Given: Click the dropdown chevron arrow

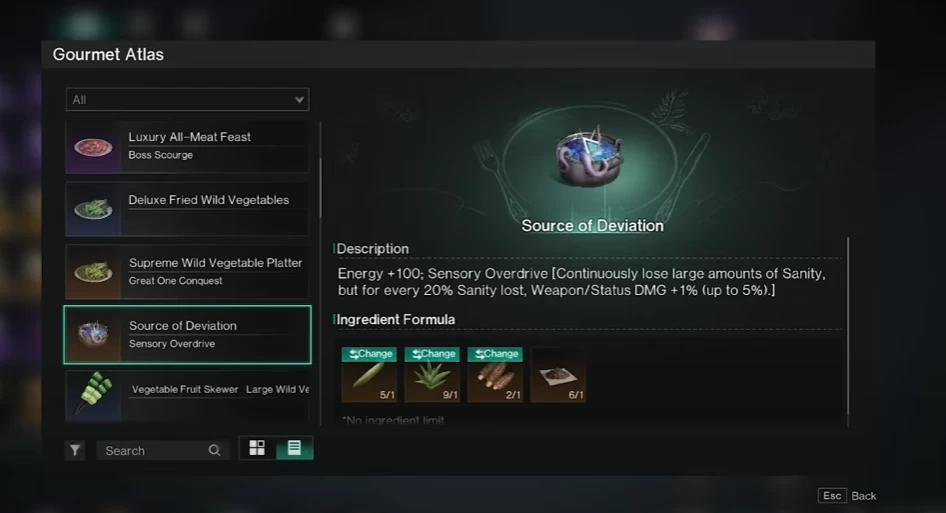Looking at the screenshot, I should (299, 100).
